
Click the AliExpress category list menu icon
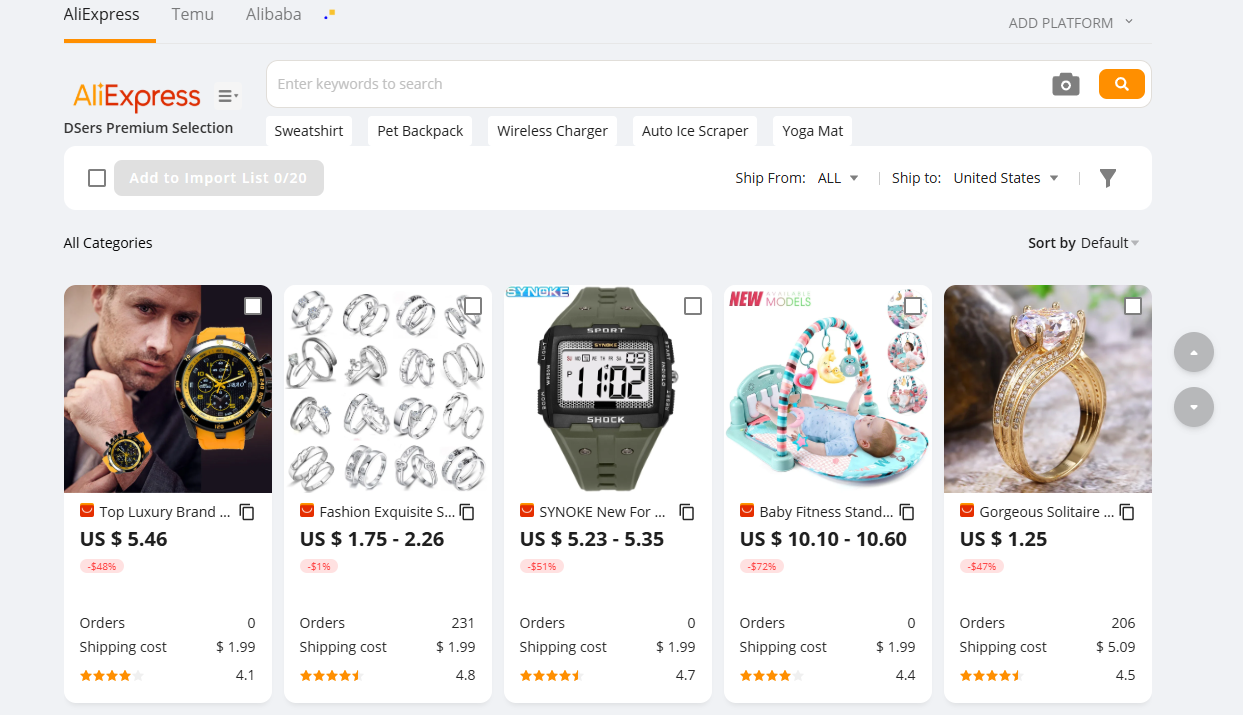coord(228,96)
